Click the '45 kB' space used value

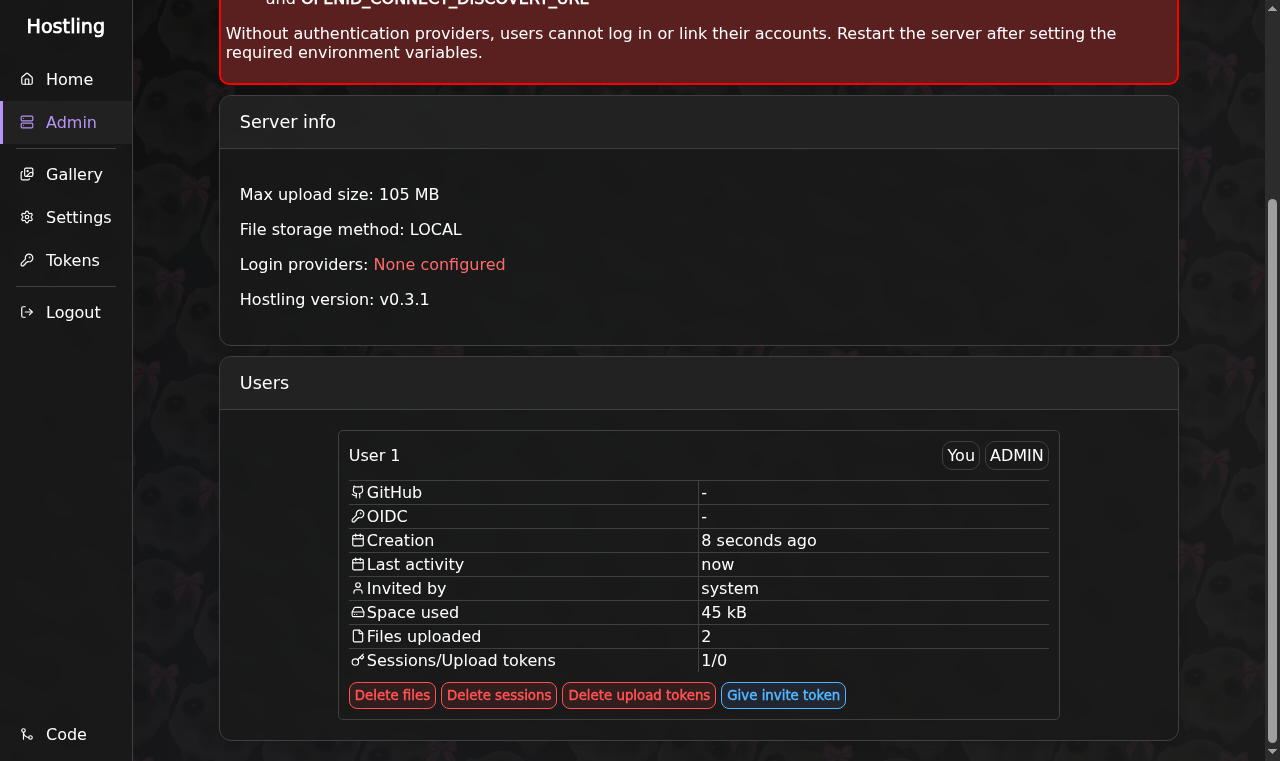pos(724,612)
